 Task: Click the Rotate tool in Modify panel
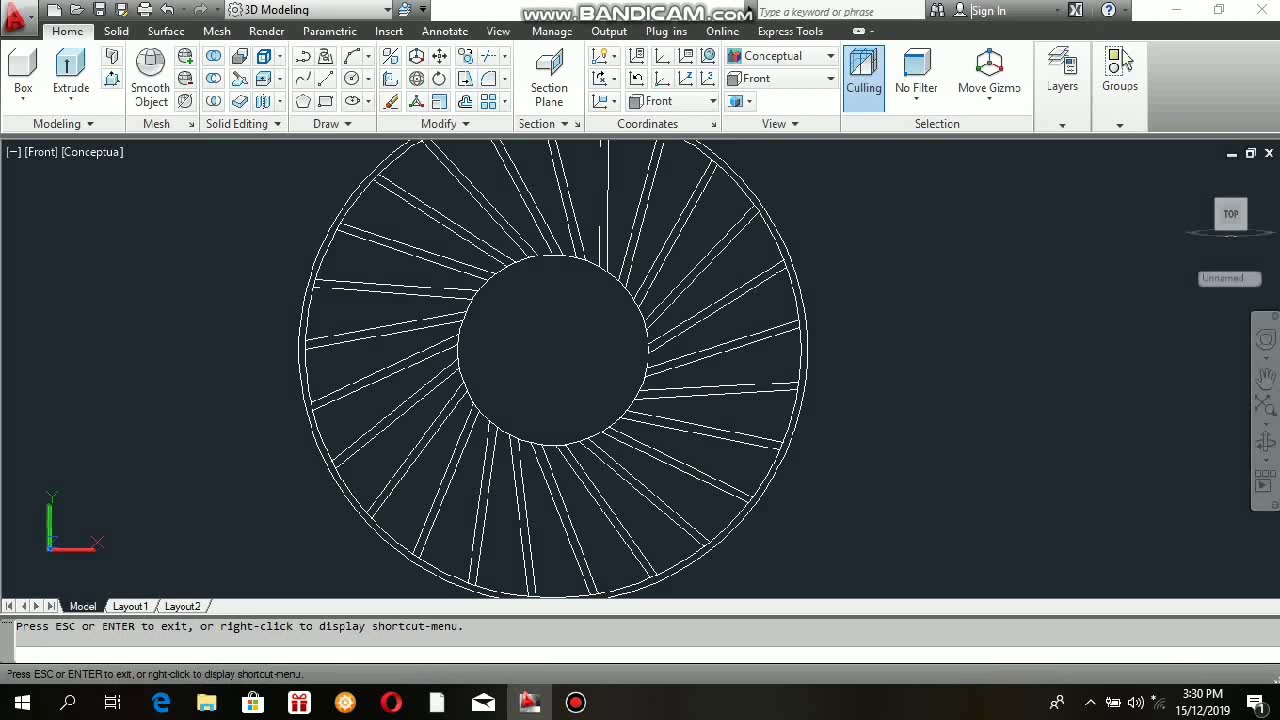[x=439, y=78]
